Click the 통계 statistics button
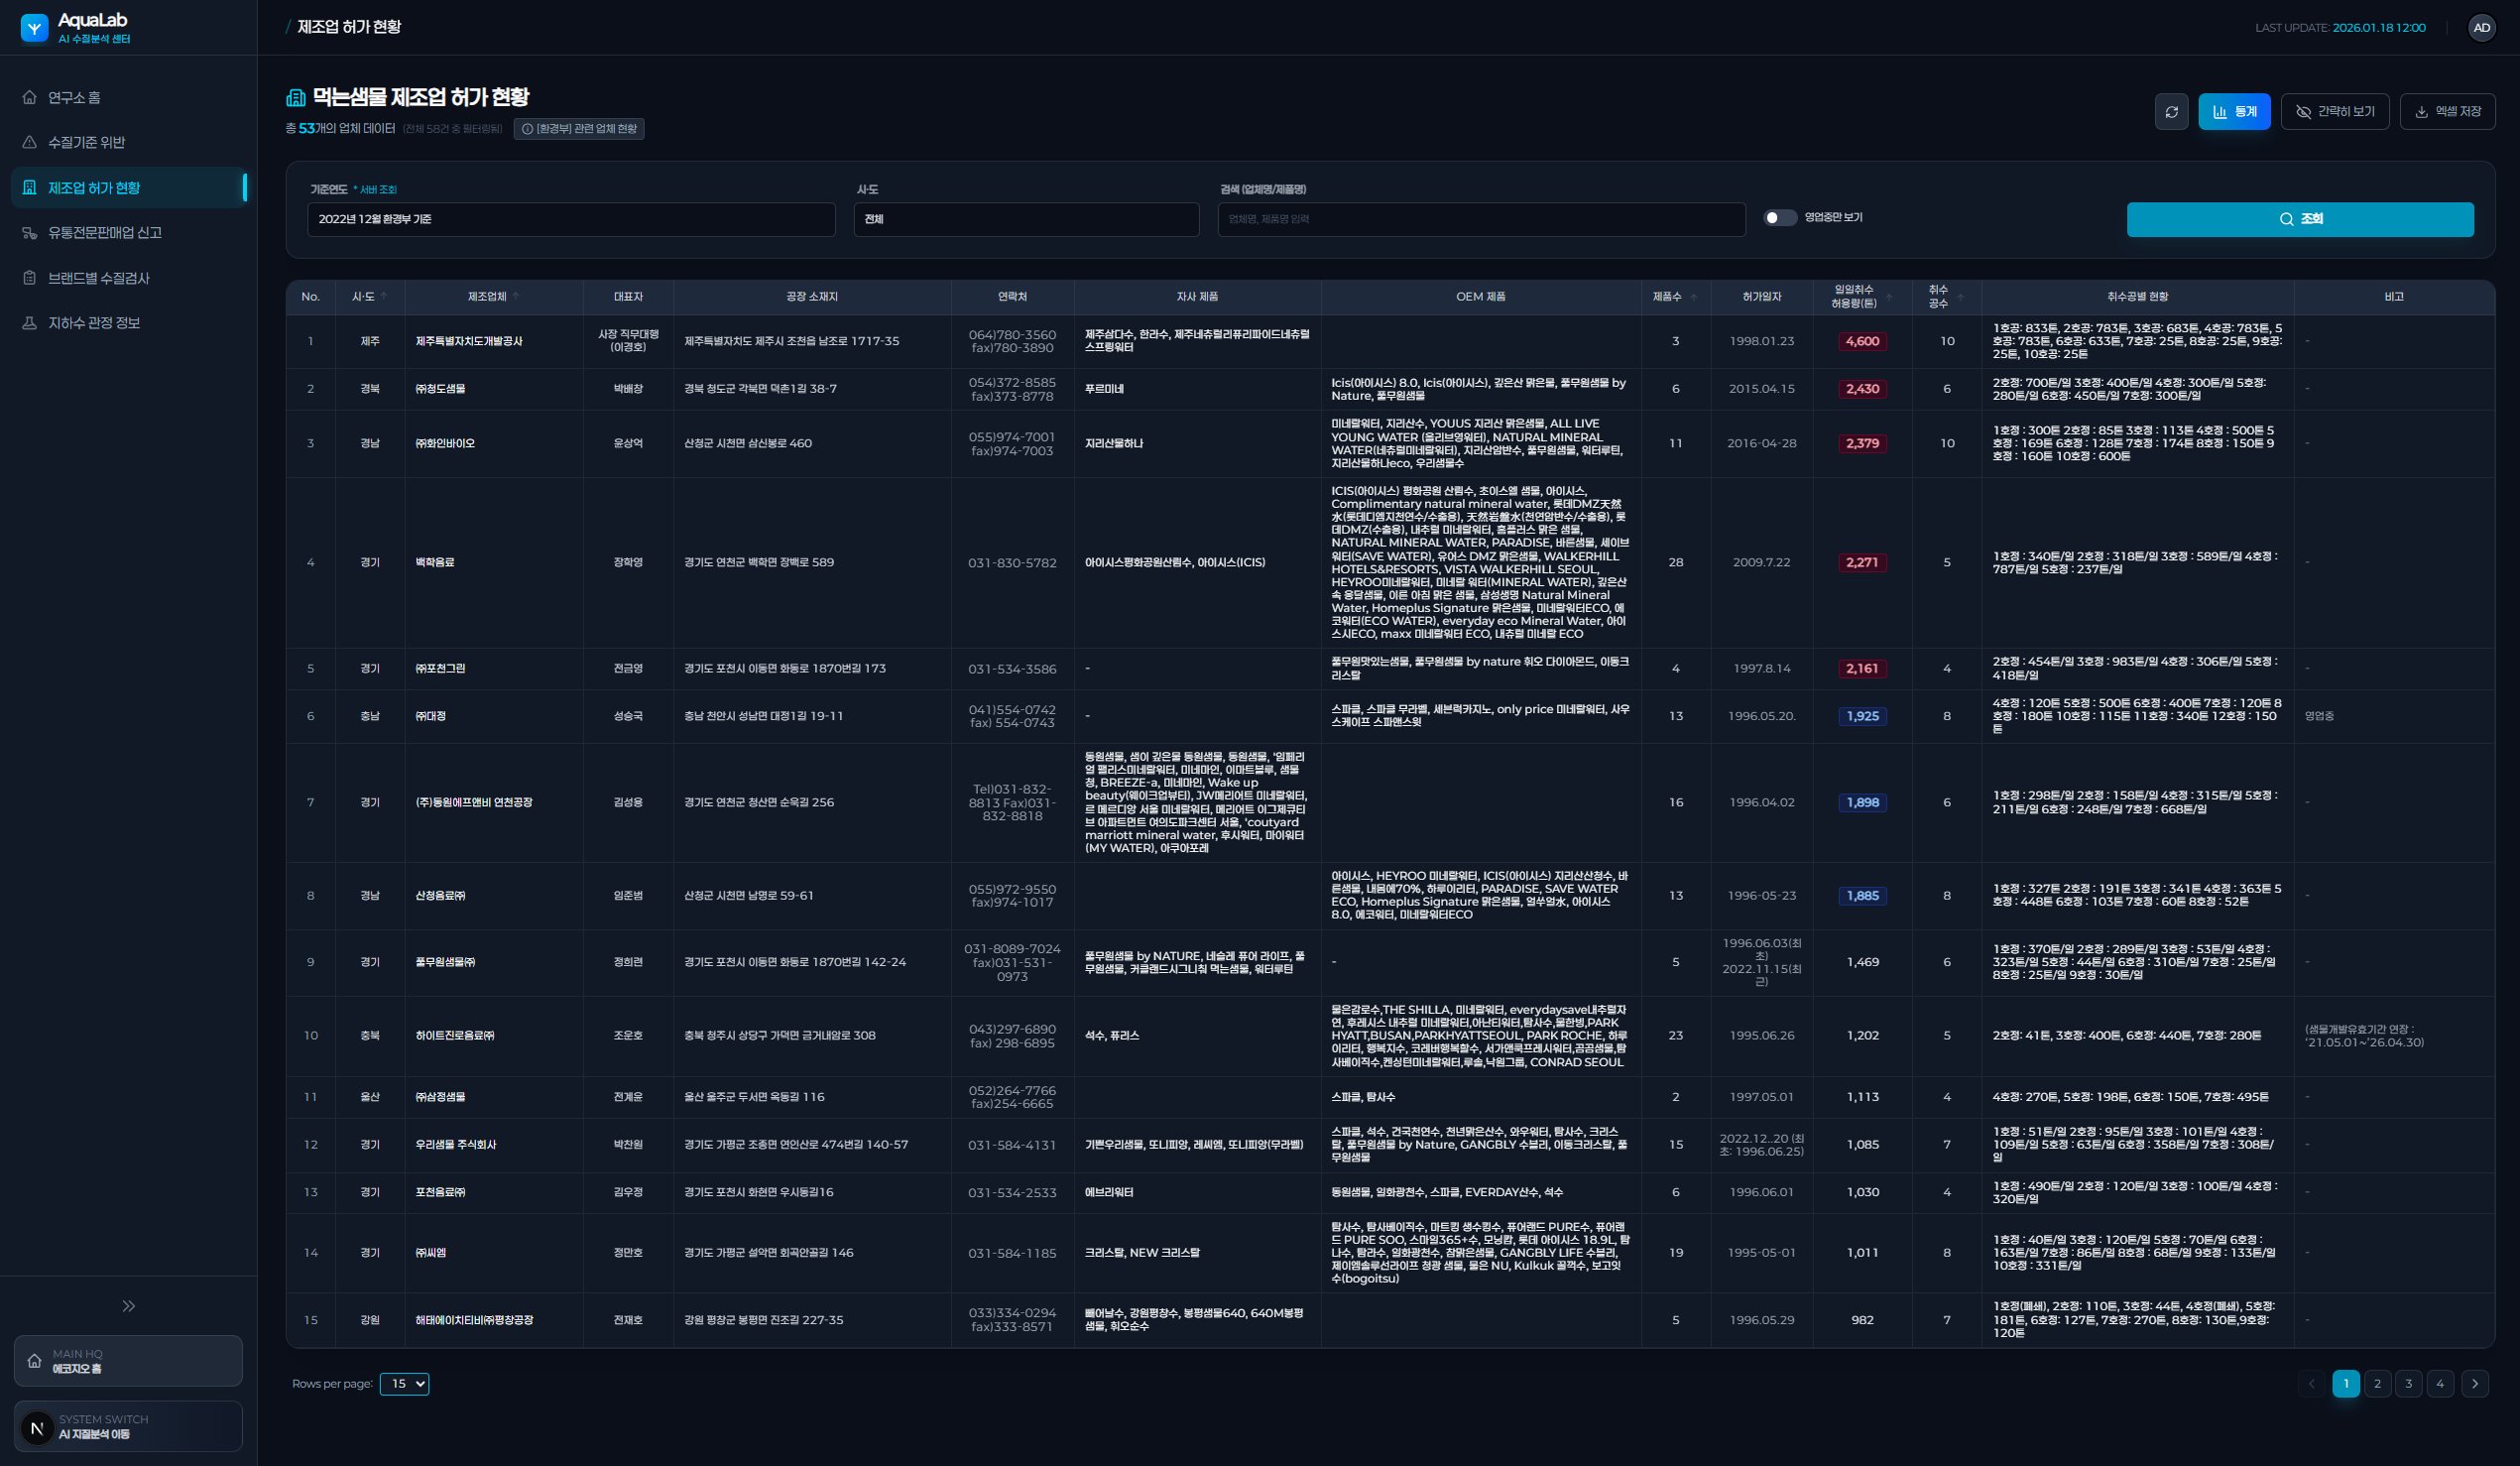 pos(2234,112)
